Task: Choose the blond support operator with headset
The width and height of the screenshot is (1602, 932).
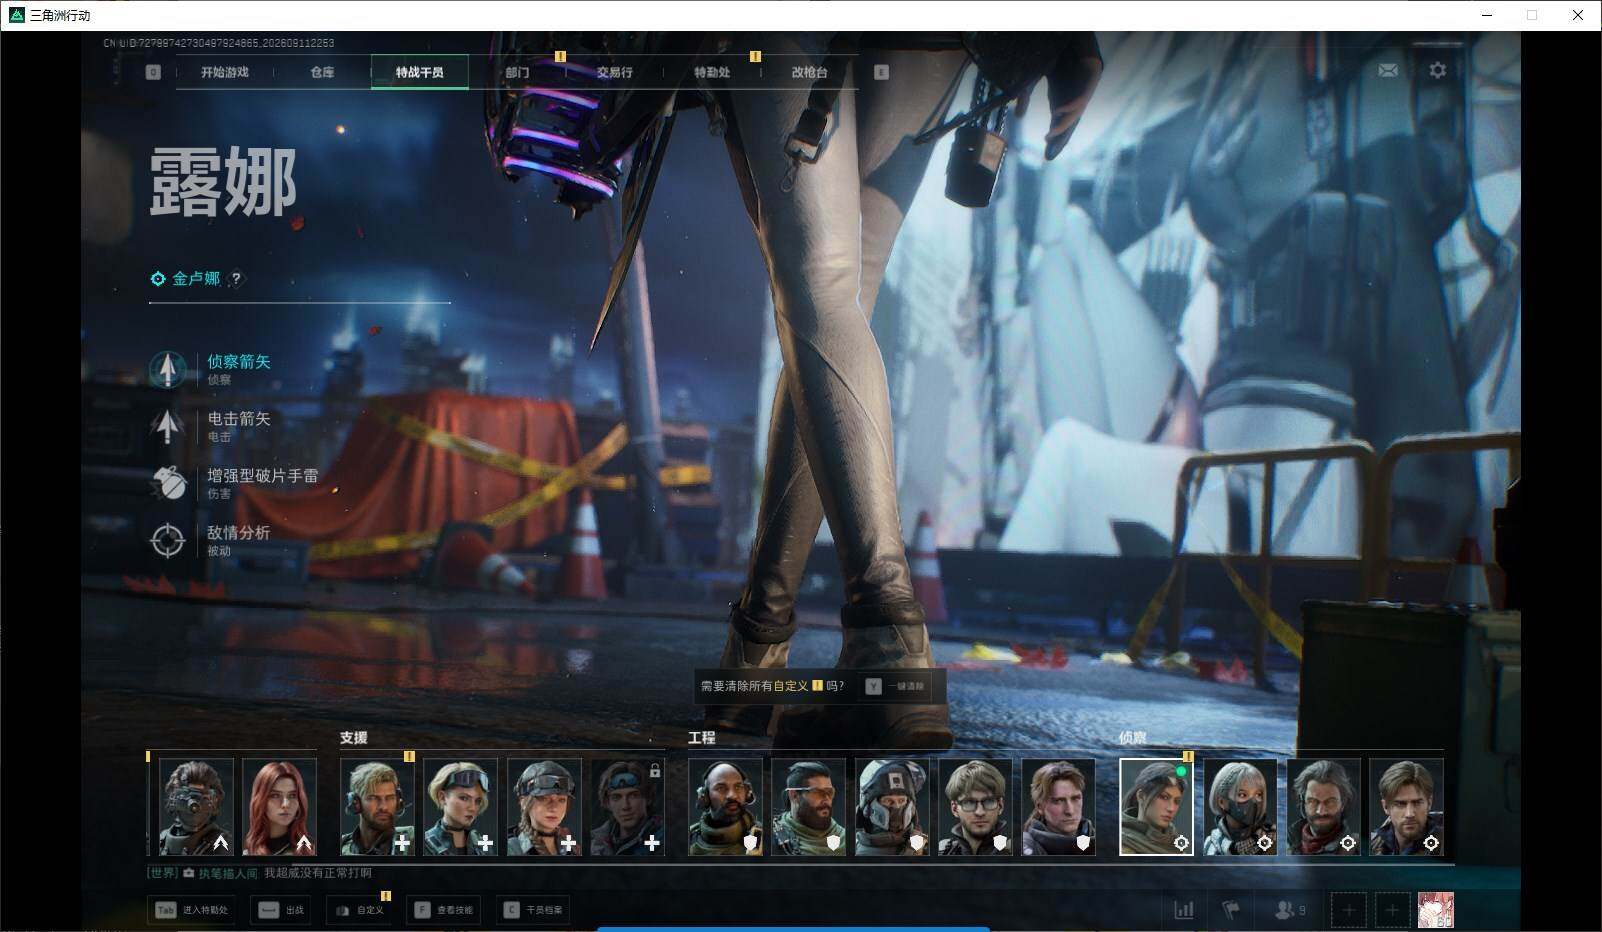Action: [x=377, y=806]
